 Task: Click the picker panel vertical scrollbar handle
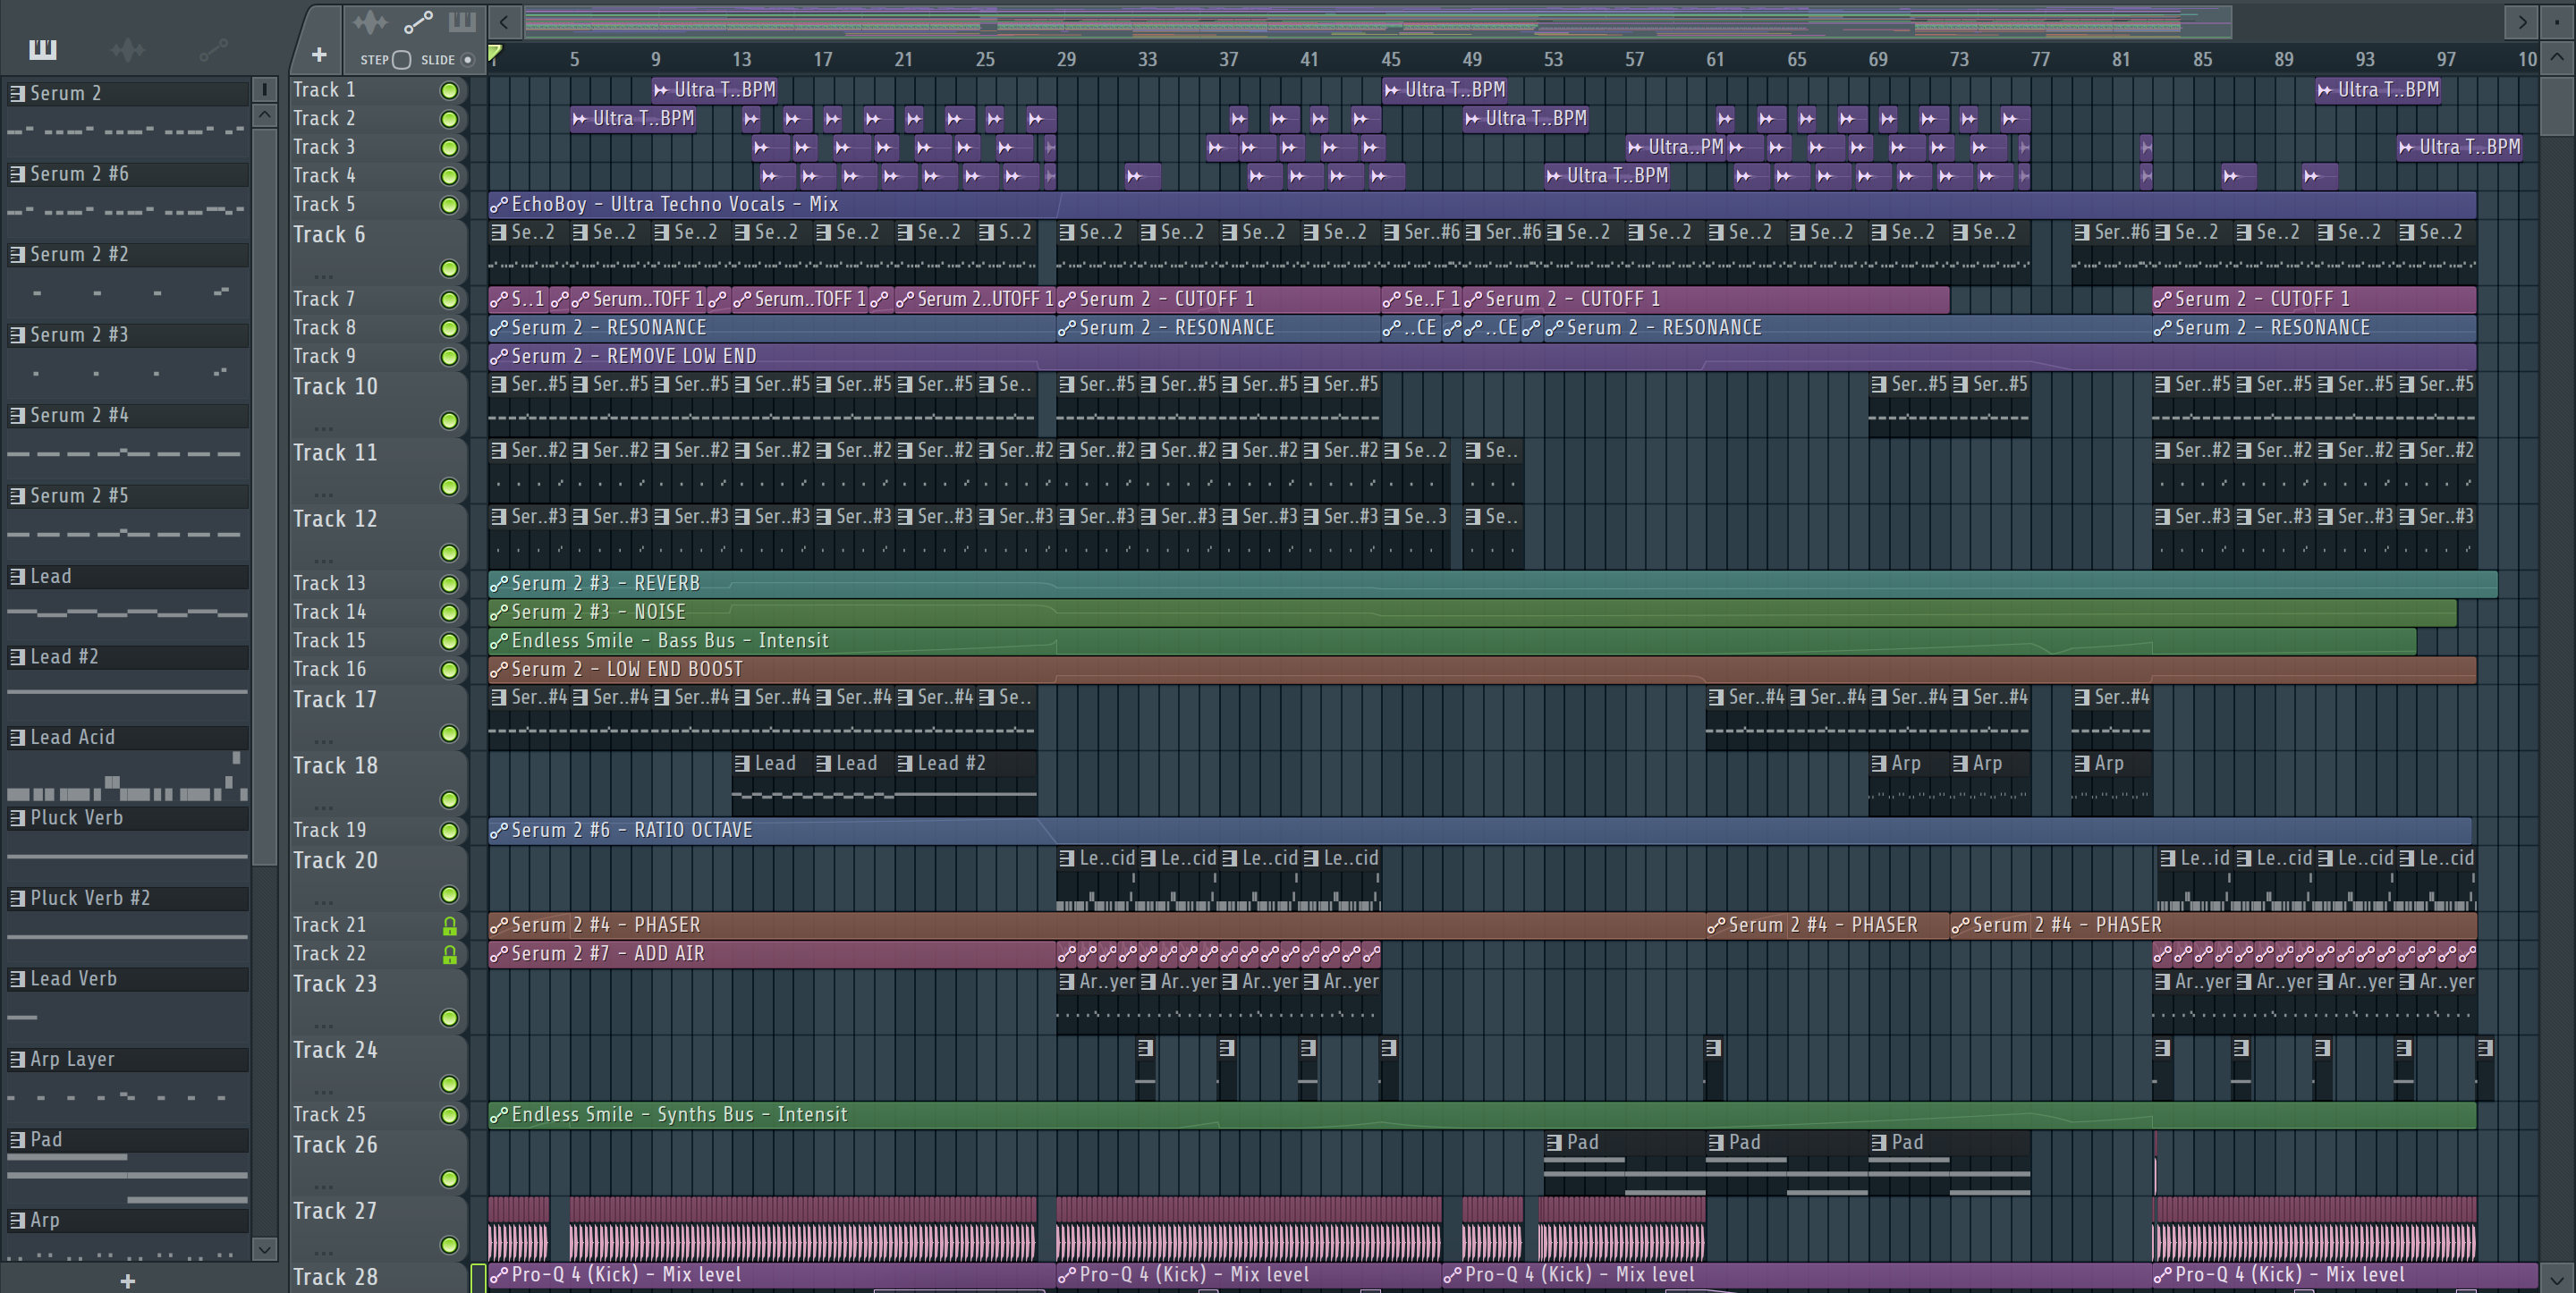click(264, 495)
